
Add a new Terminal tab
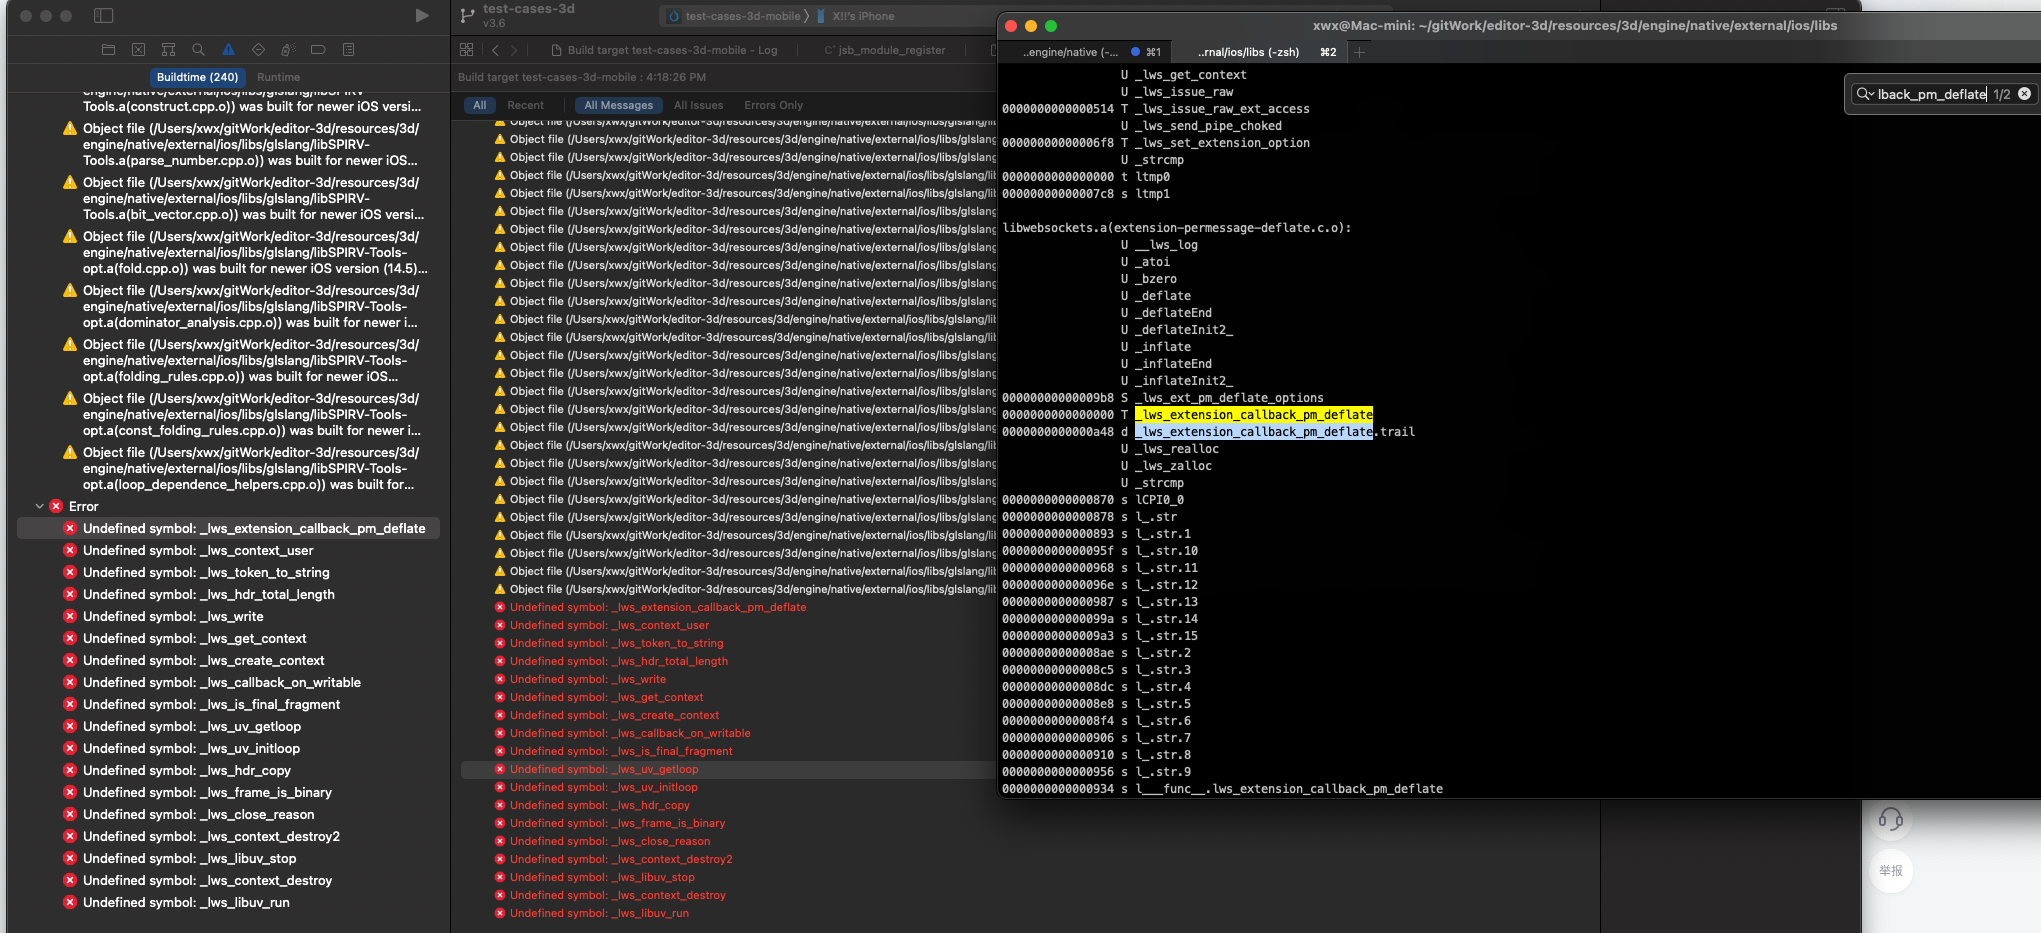(1359, 52)
